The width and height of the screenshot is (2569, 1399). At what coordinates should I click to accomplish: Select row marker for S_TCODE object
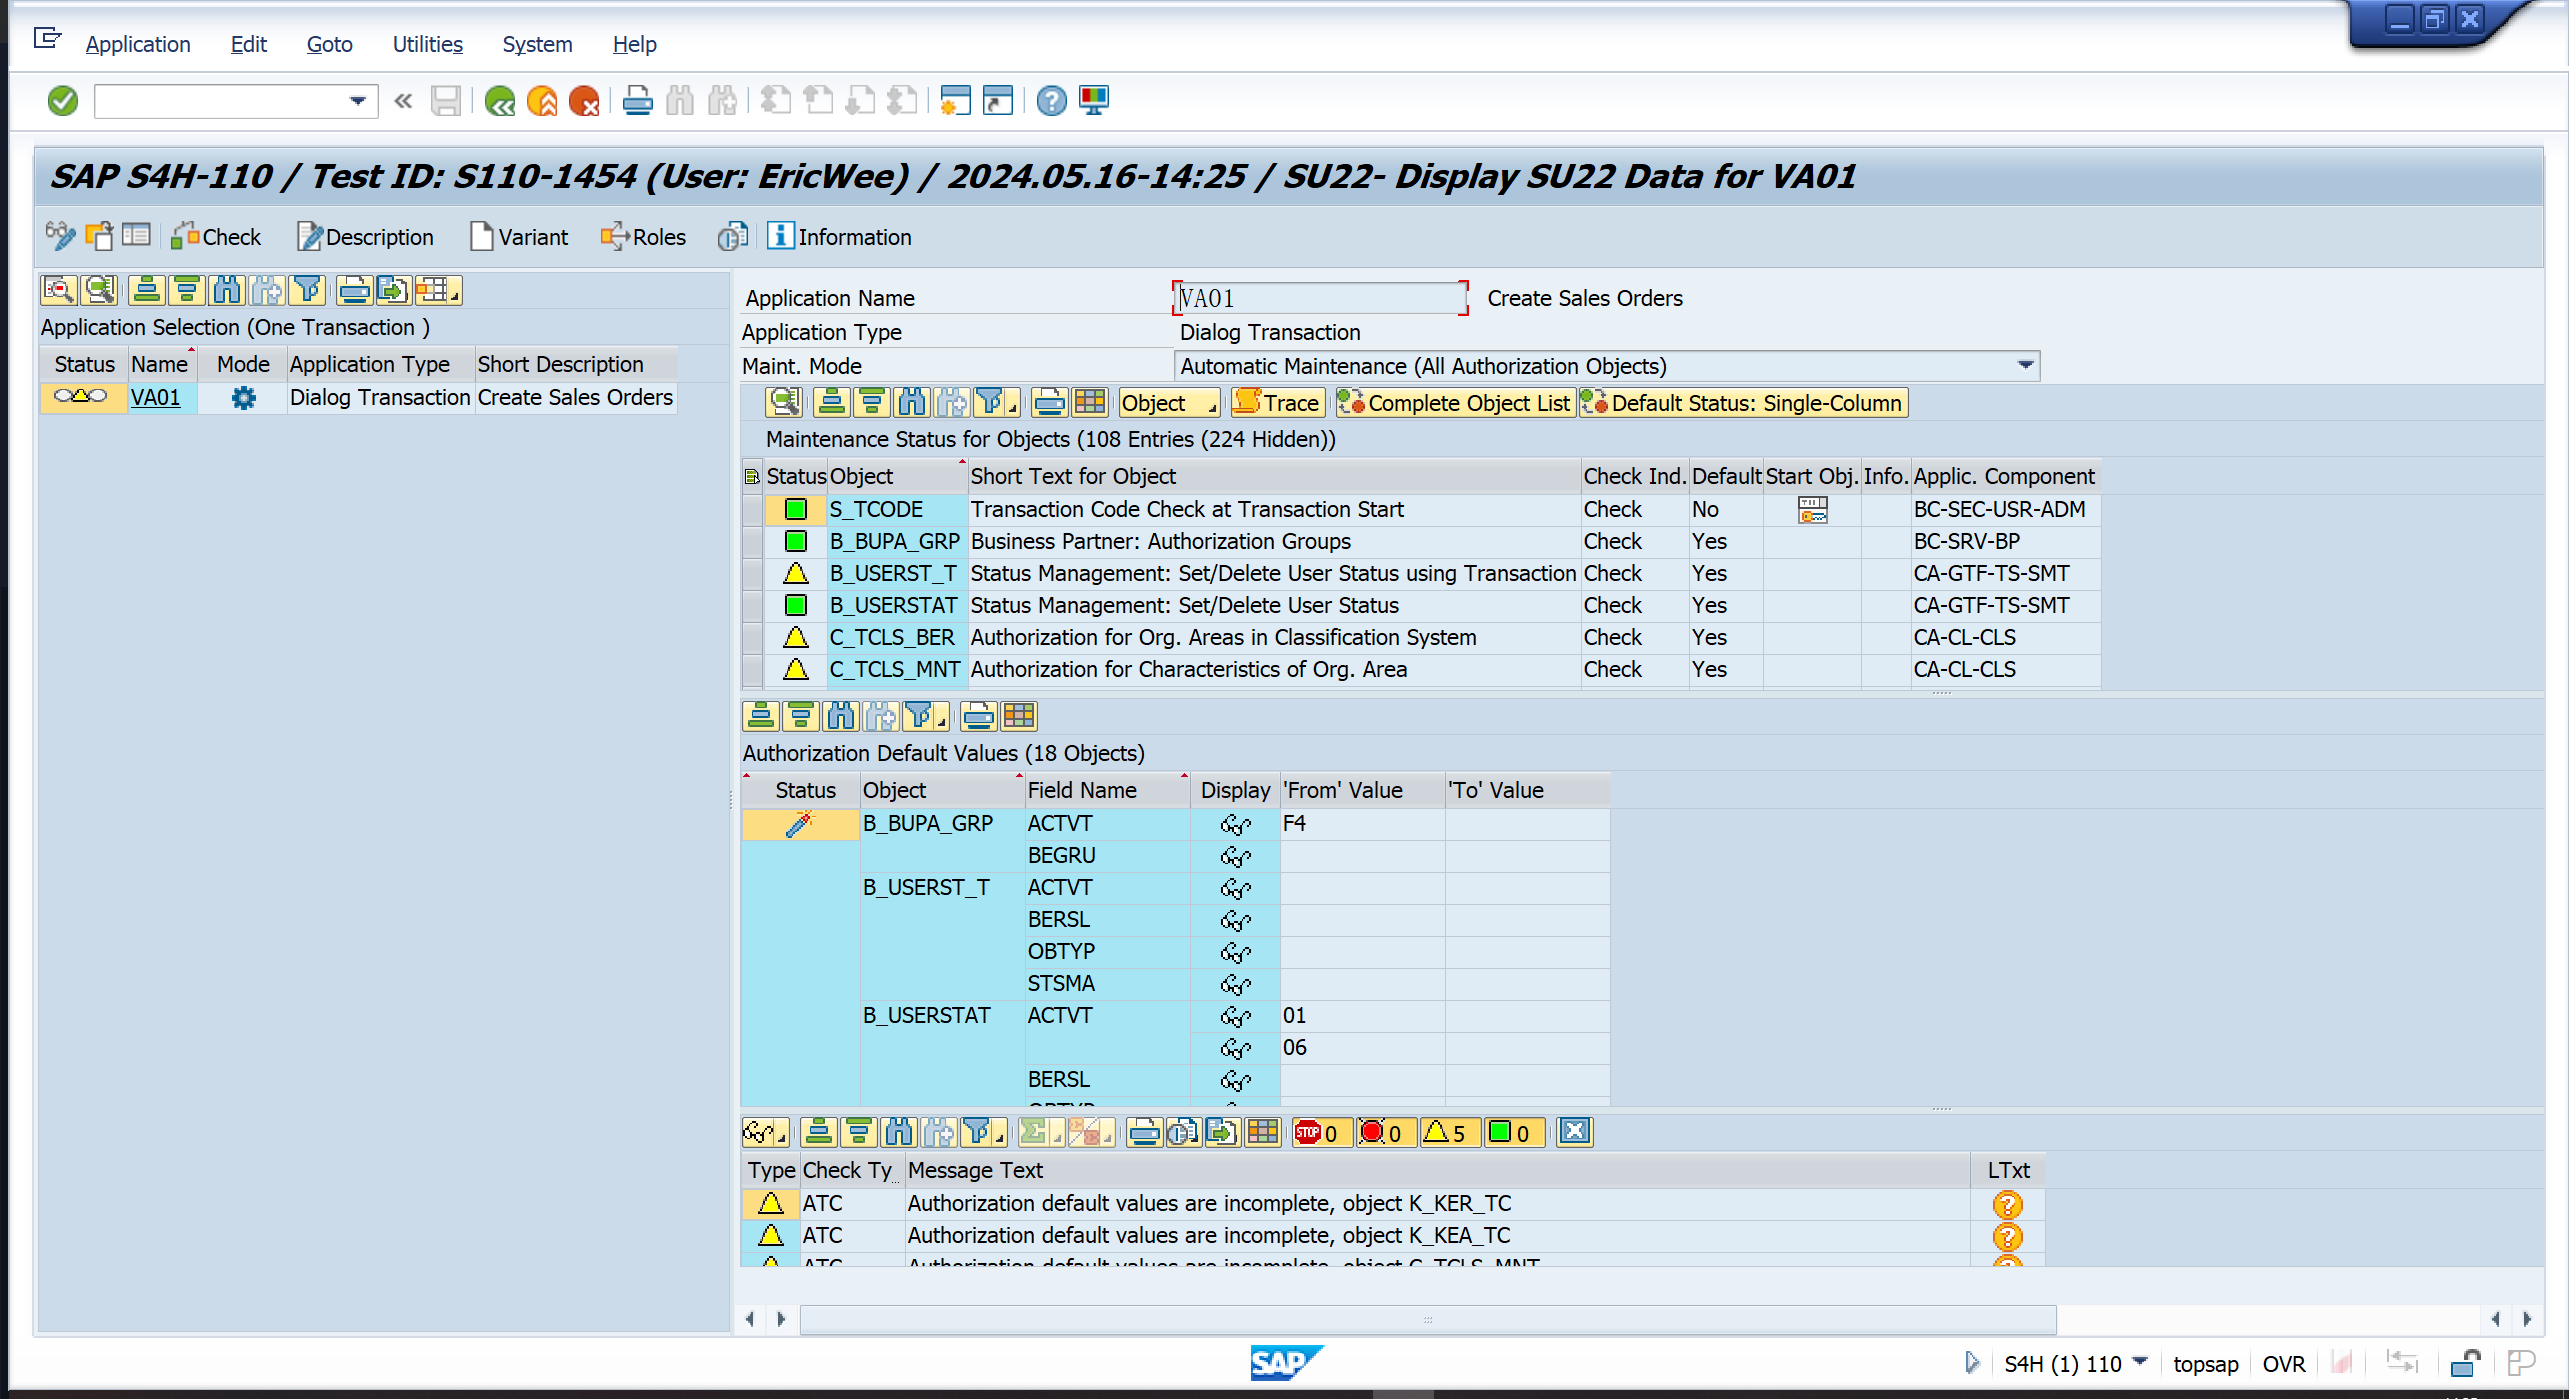coord(752,510)
